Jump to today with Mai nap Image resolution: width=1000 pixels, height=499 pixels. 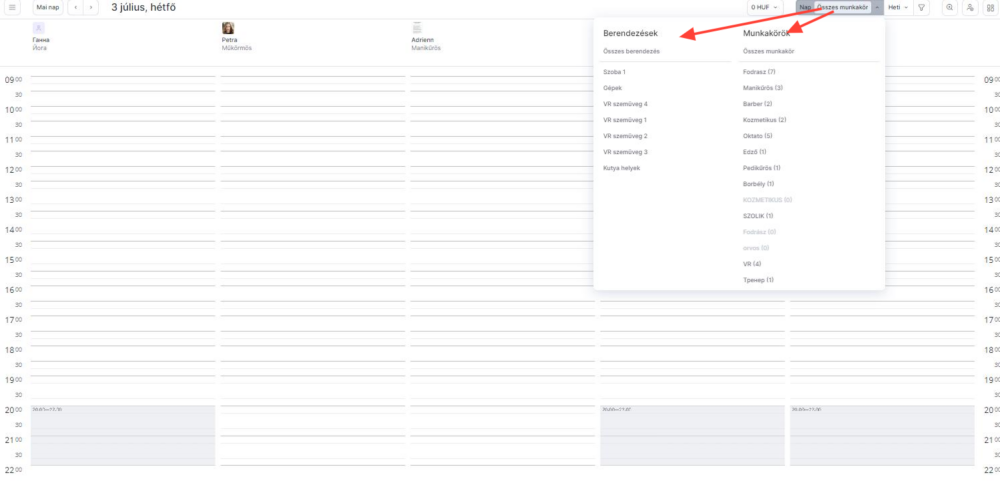[48, 8]
